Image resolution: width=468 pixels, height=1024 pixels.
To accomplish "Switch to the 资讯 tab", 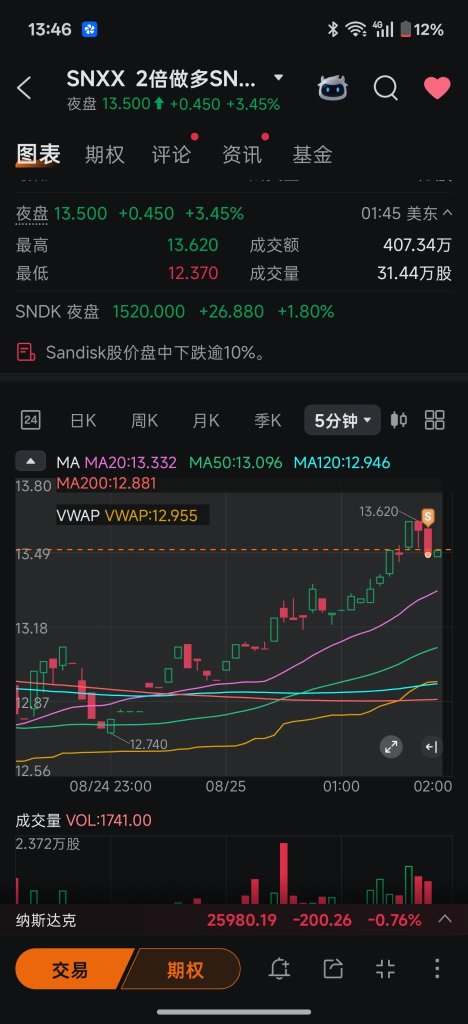I will point(242,155).
